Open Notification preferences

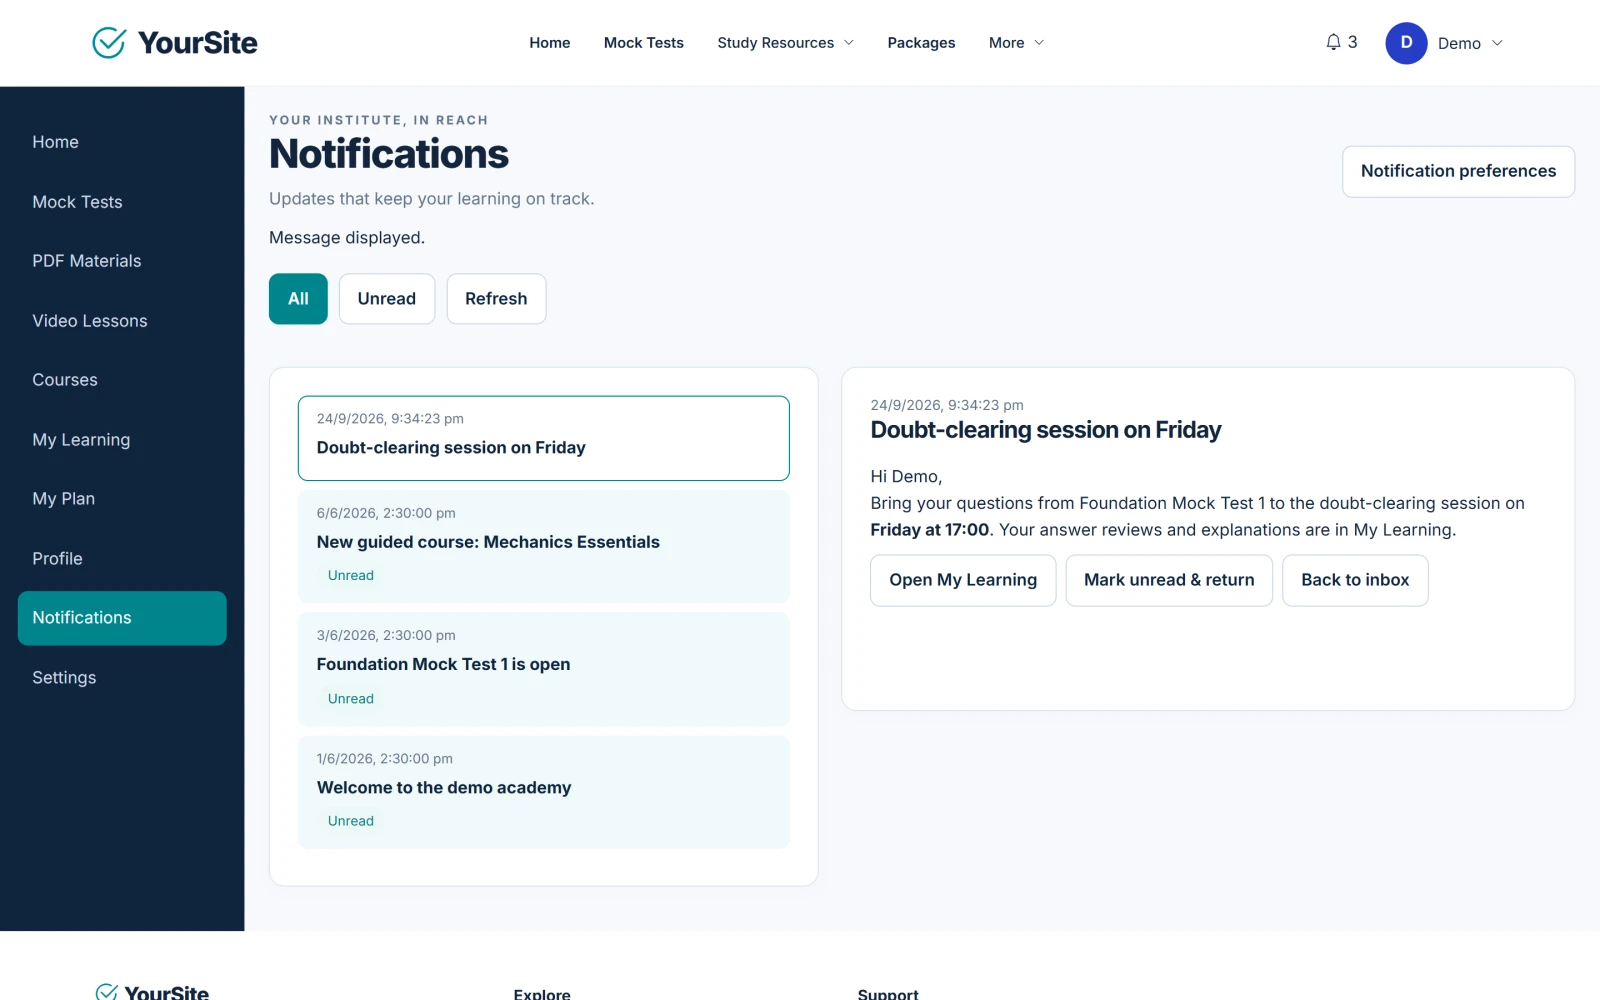click(x=1458, y=171)
